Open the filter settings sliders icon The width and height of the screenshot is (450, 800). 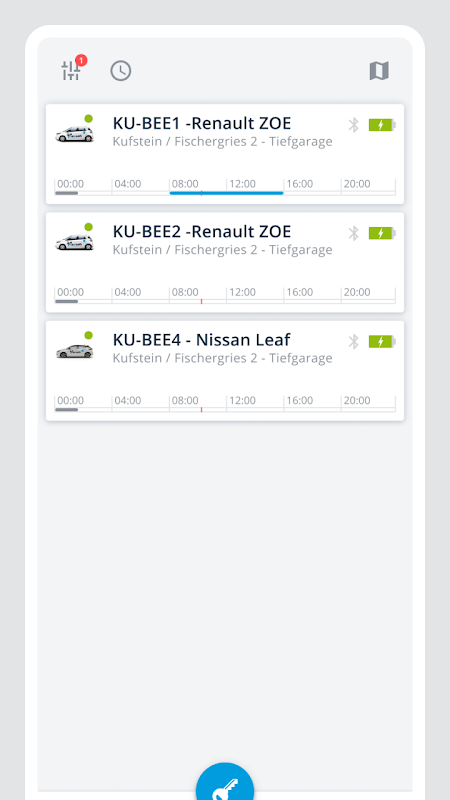pos(71,70)
